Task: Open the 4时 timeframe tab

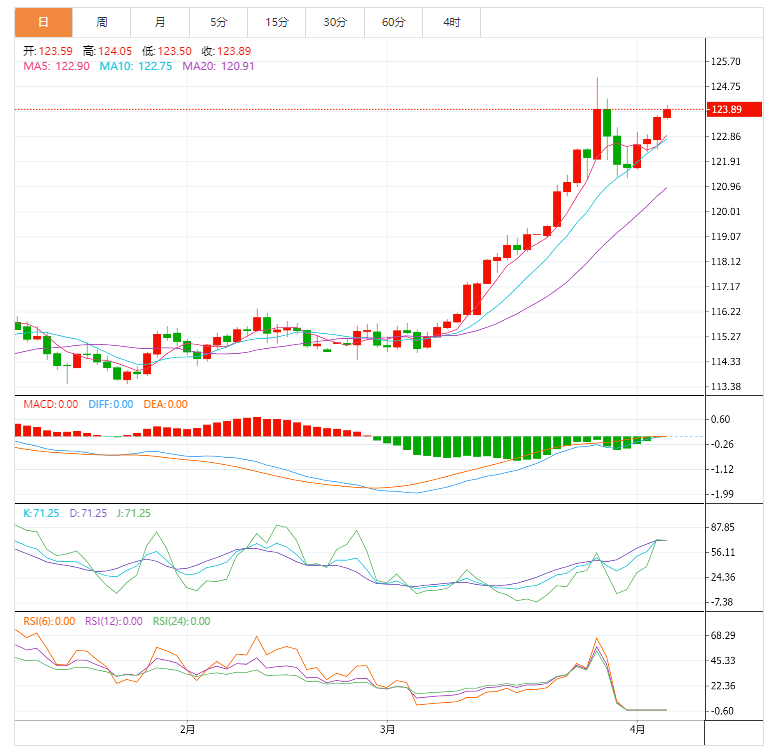Action: click(x=452, y=22)
